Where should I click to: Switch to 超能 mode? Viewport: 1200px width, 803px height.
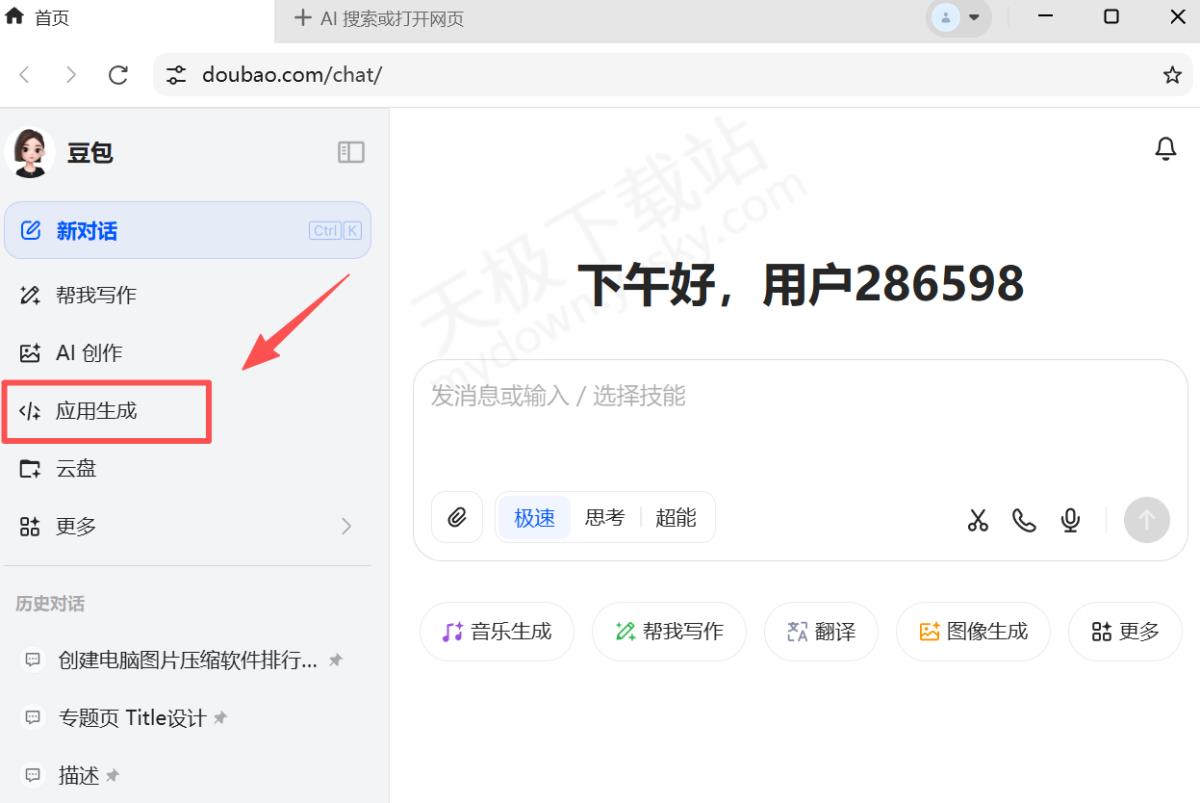coord(675,518)
